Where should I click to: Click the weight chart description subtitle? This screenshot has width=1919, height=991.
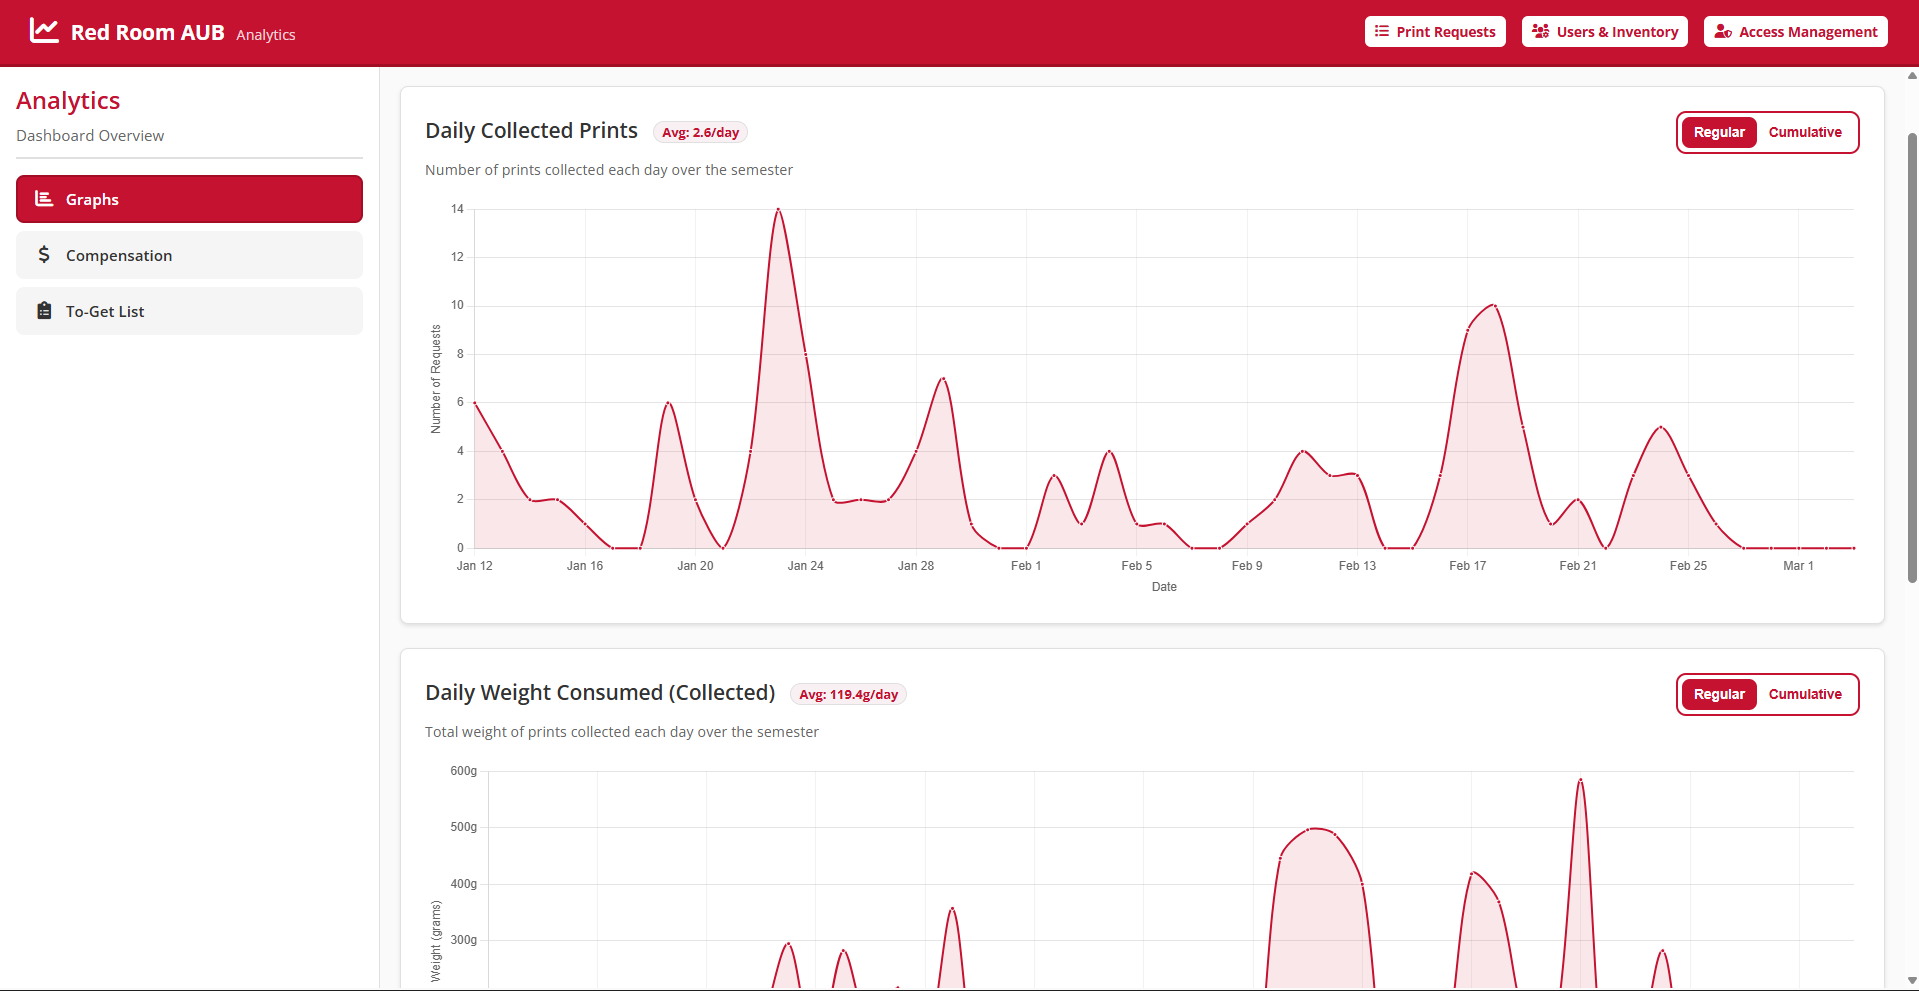(622, 732)
